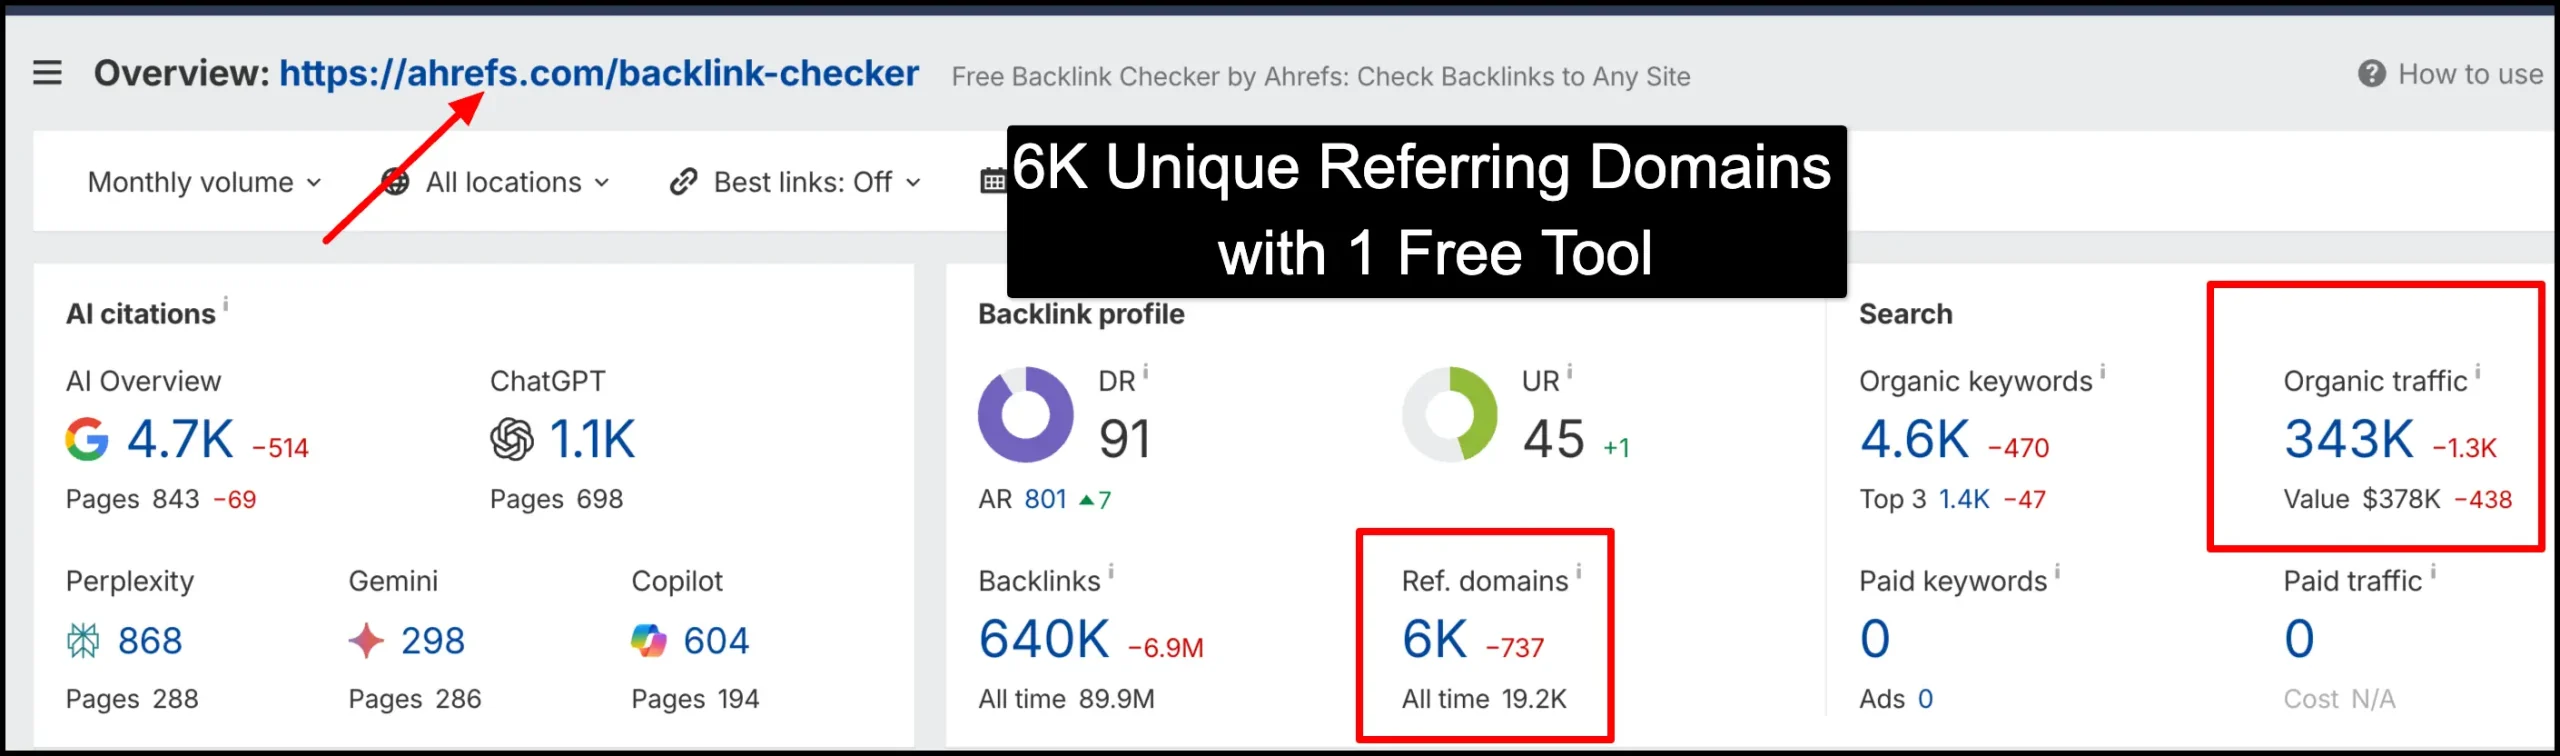Click the Copilot logo icon
2560x756 pixels.
tap(649, 640)
